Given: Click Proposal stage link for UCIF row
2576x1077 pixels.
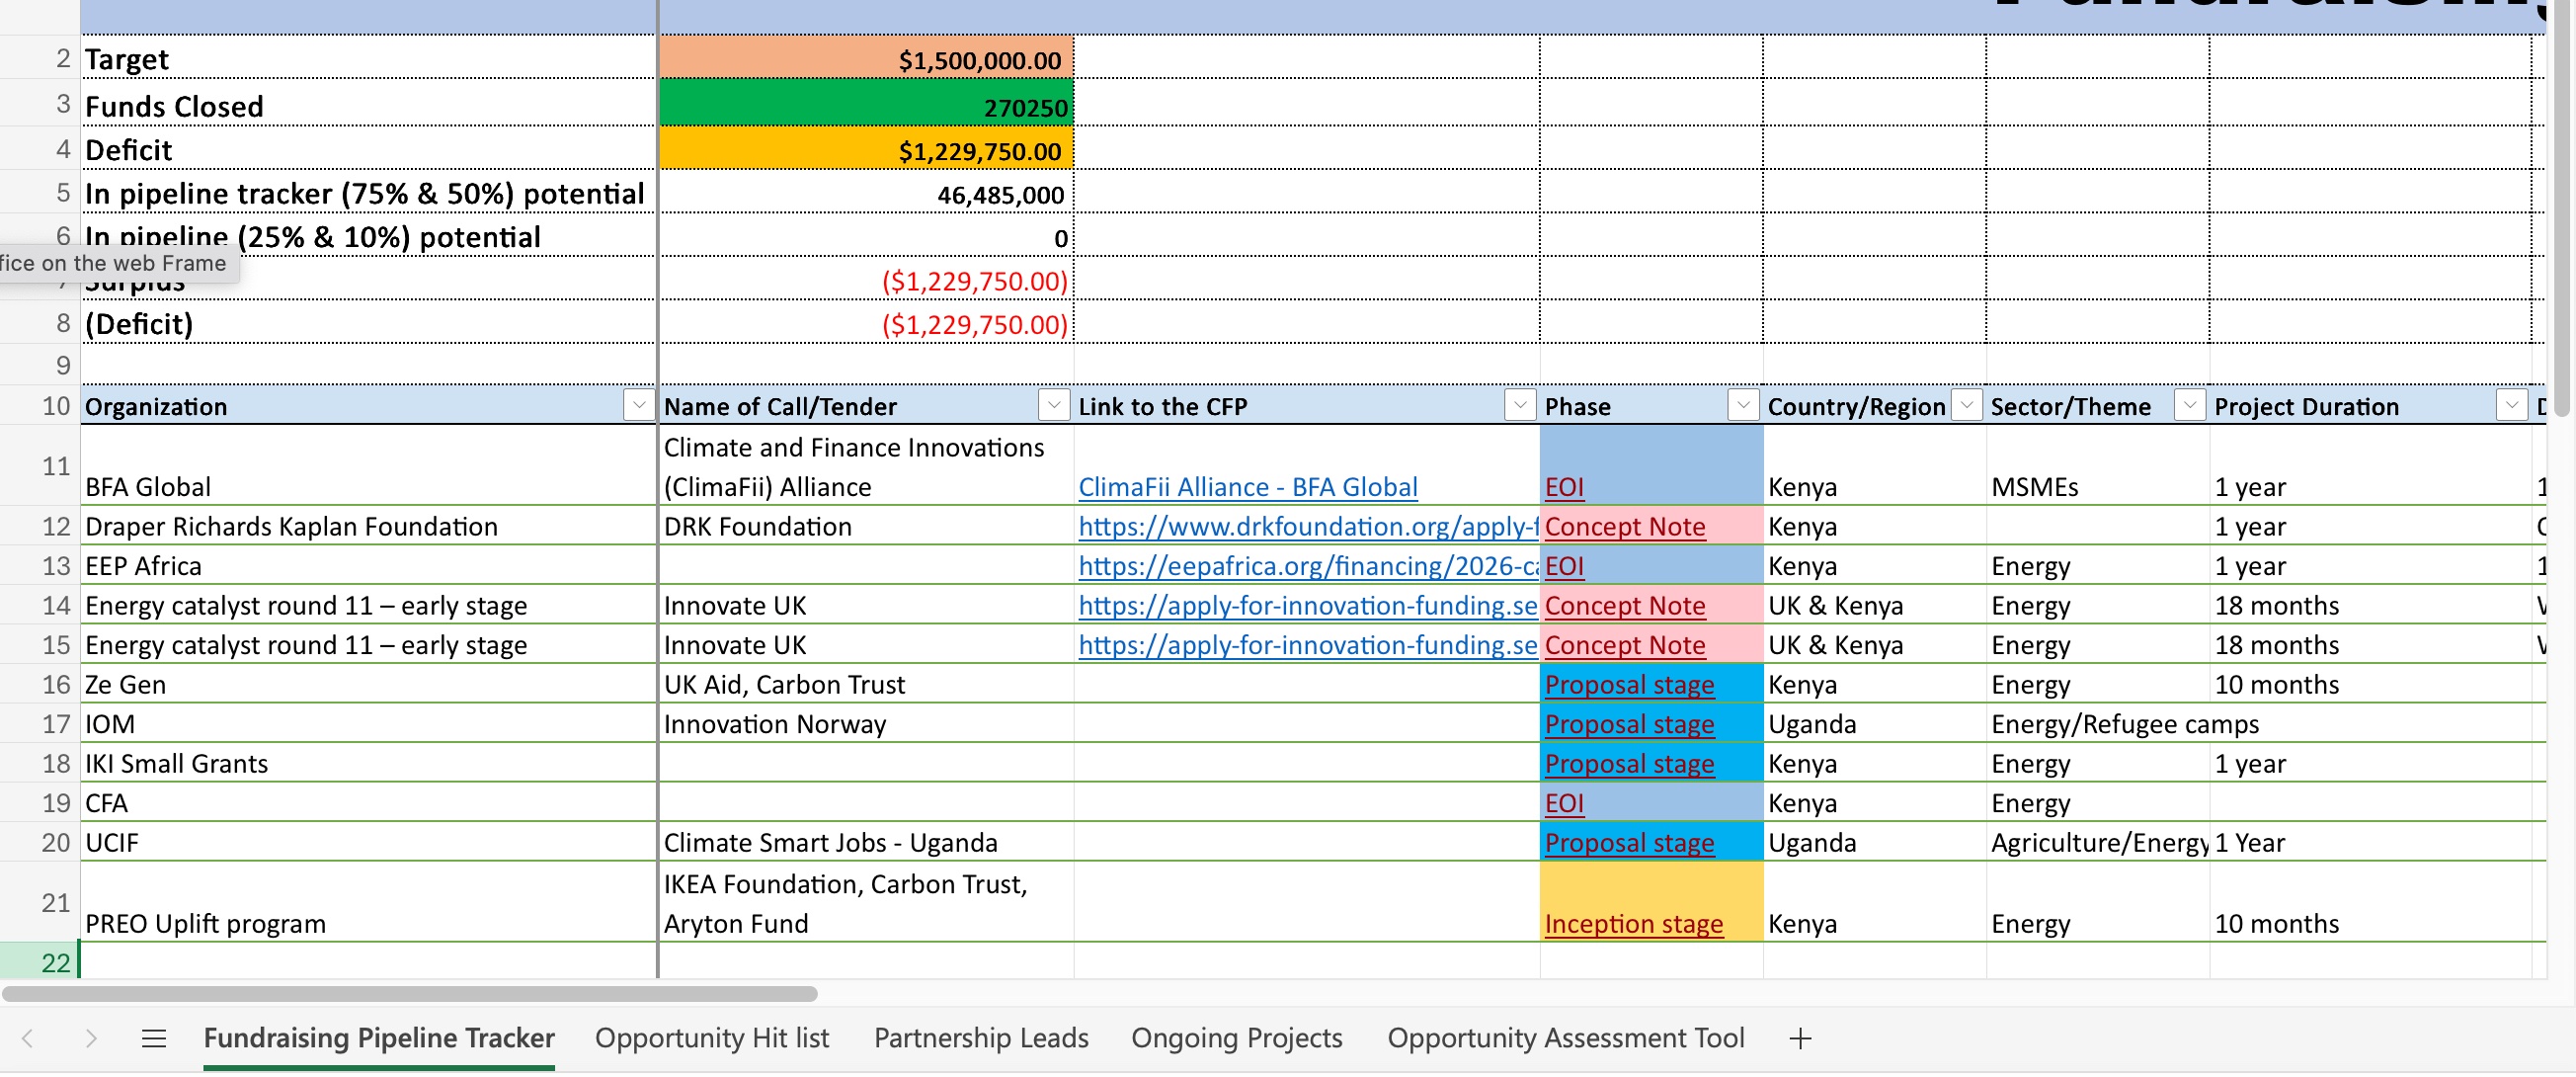Looking at the screenshot, I should [x=1629, y=843].
